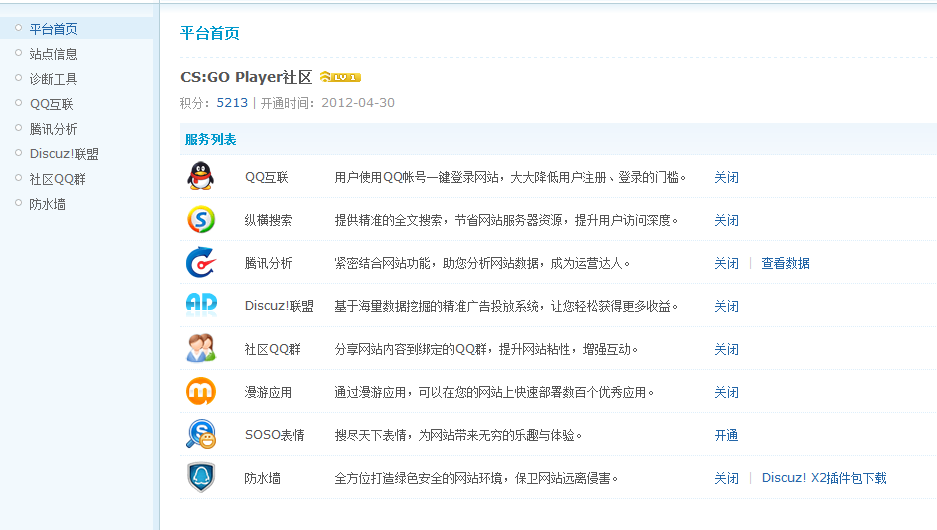
Task: Open 查看数据 link for 腾讯分析
Action: [x=785, y=264]
